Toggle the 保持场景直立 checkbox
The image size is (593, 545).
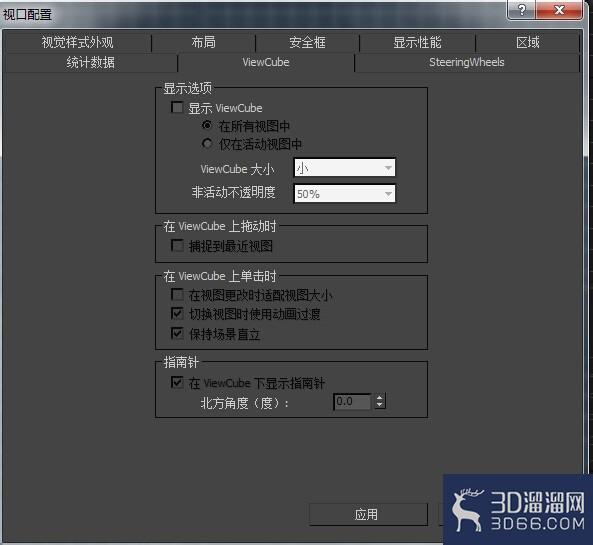coord(177,333)
